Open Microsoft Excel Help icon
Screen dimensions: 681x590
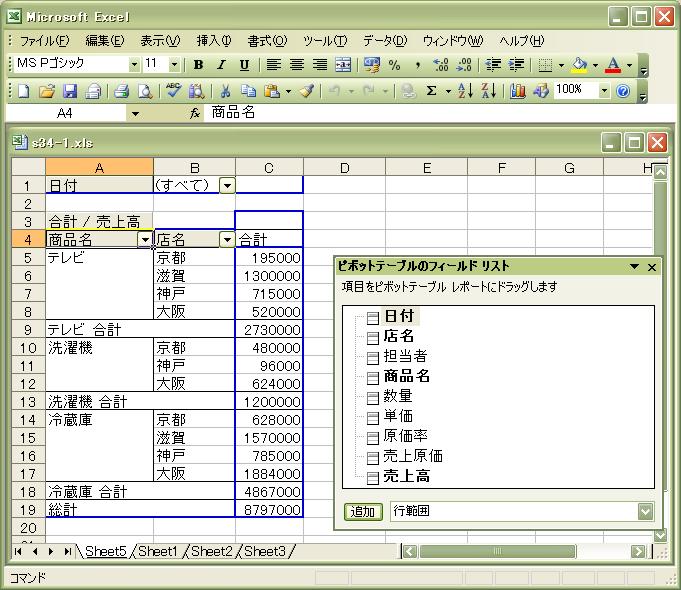(x=623, y=91)
